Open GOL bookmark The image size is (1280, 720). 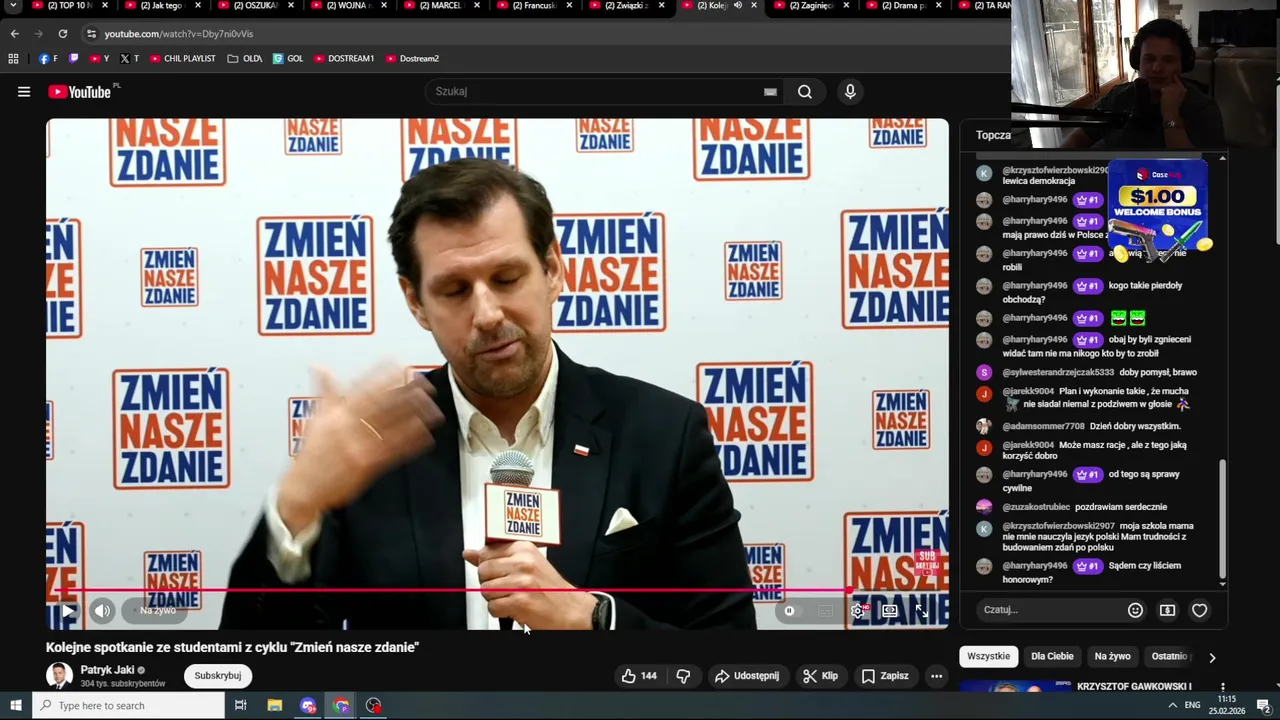coord(288,59)
